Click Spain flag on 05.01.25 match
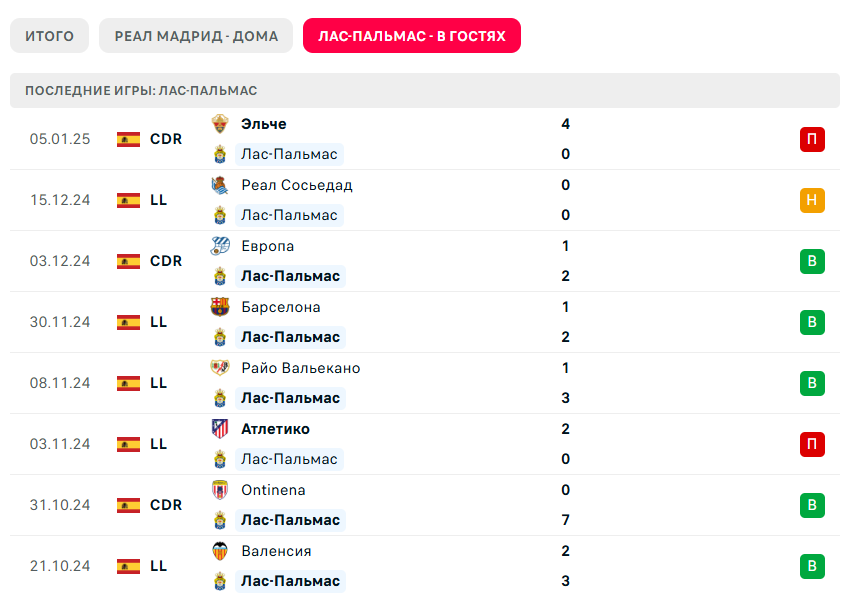This screenshot has width=854, height=593. point(128,139)
